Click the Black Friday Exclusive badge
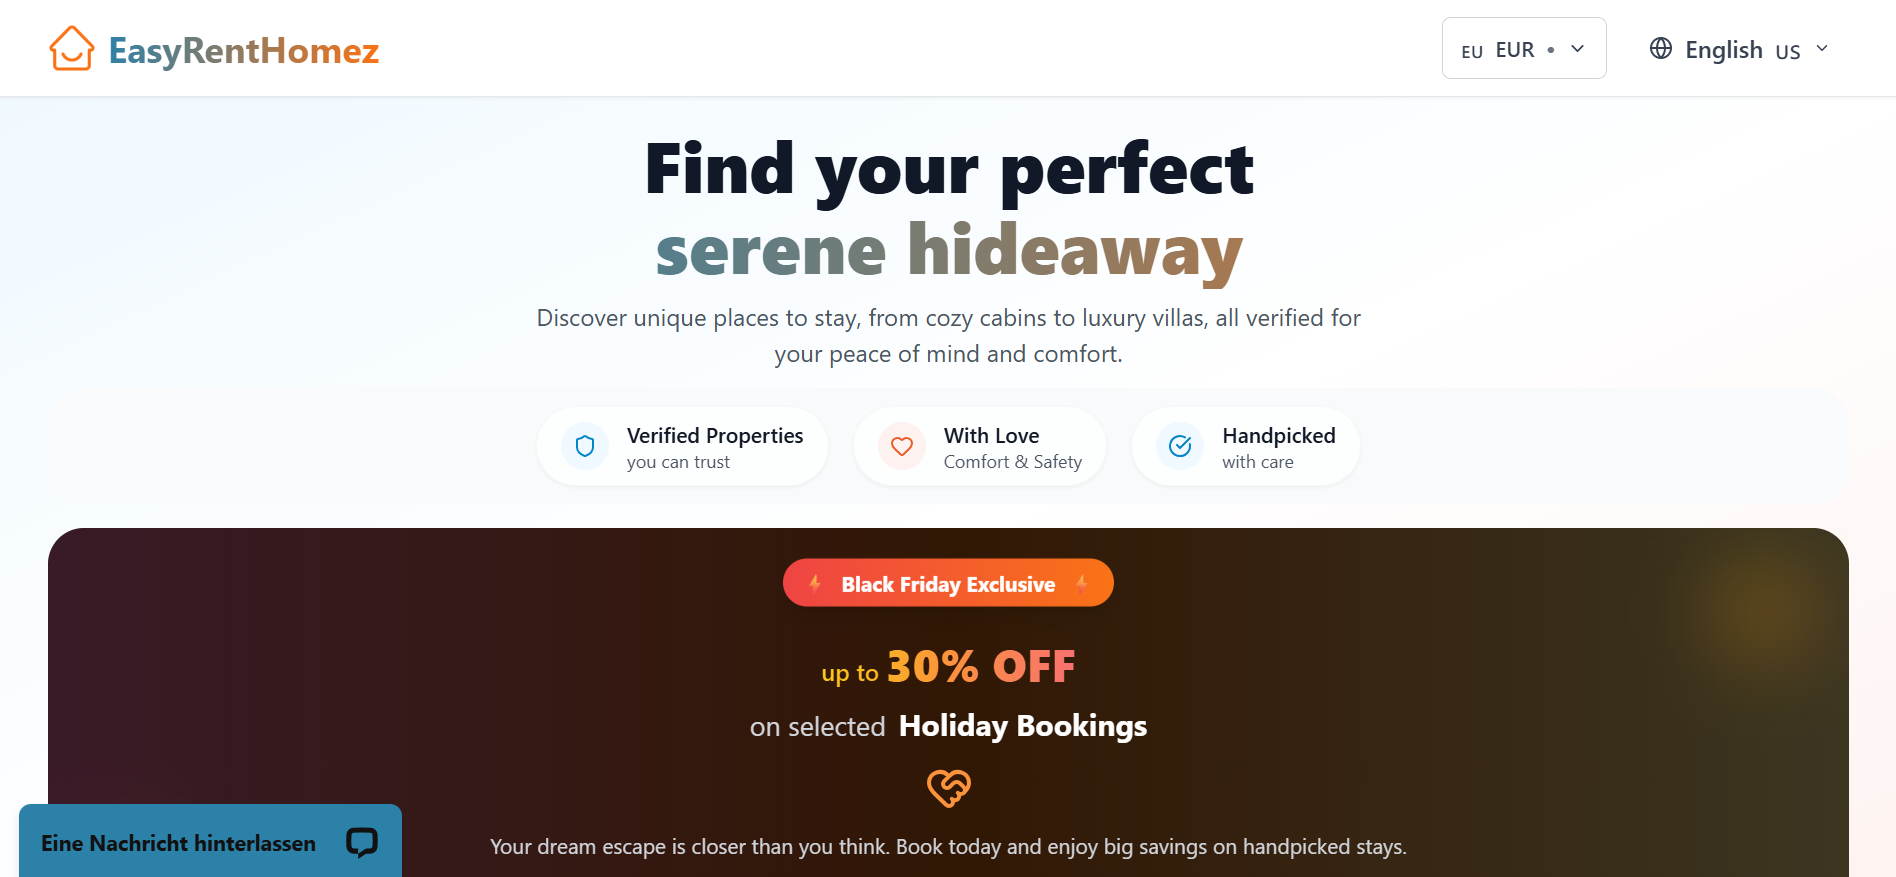 [948, 583]
